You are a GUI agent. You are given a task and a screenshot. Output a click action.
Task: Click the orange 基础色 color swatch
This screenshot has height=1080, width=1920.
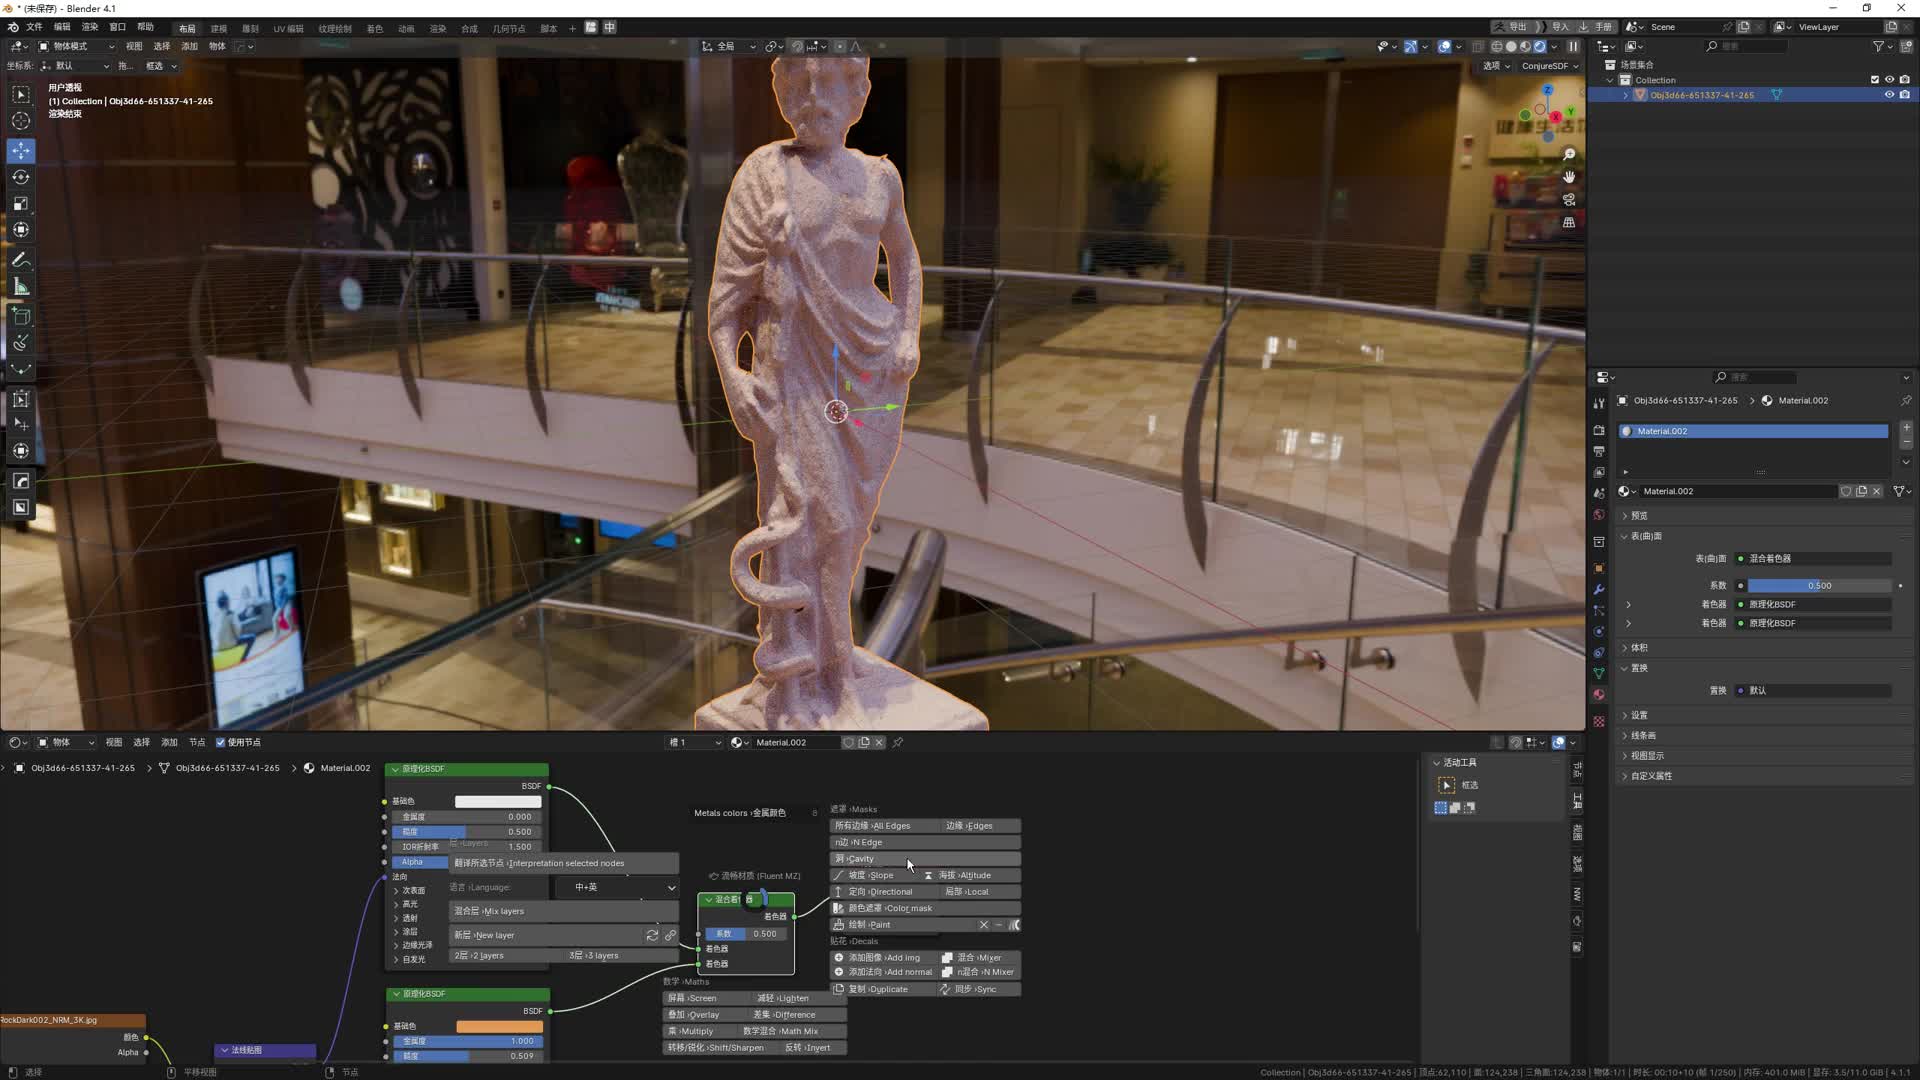coord(499,1027)
